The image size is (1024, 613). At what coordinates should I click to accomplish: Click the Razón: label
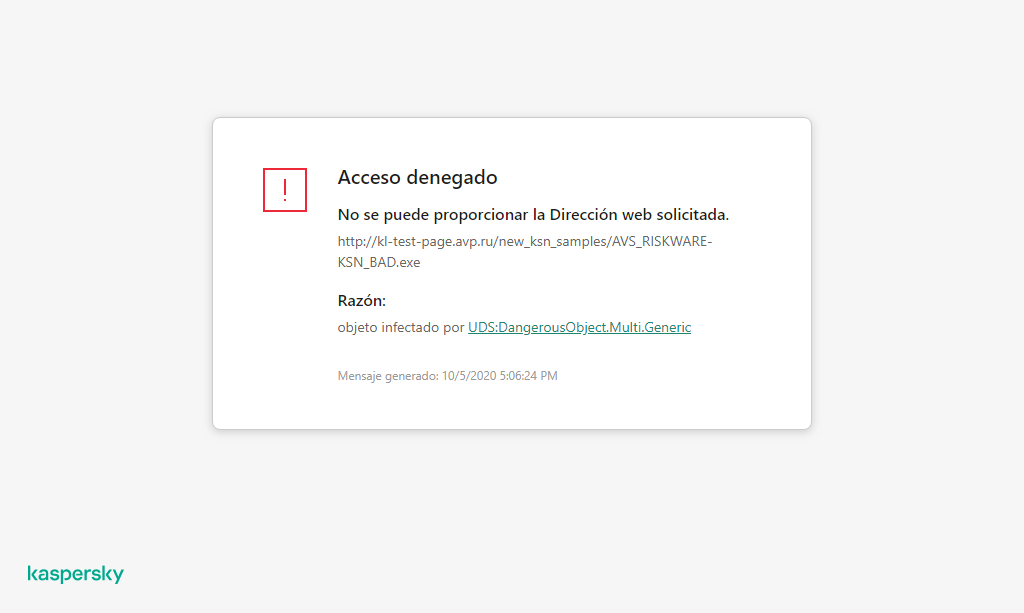362,300
